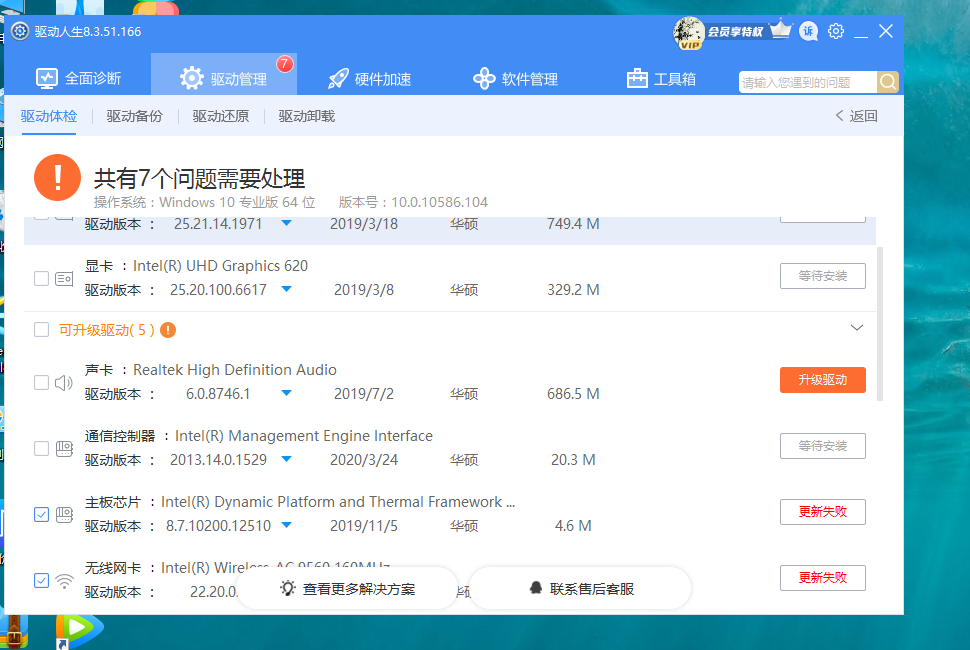Viewport: 970px width, 650px height.
Task: Click the problem search input field
Action: click(807, 82)
